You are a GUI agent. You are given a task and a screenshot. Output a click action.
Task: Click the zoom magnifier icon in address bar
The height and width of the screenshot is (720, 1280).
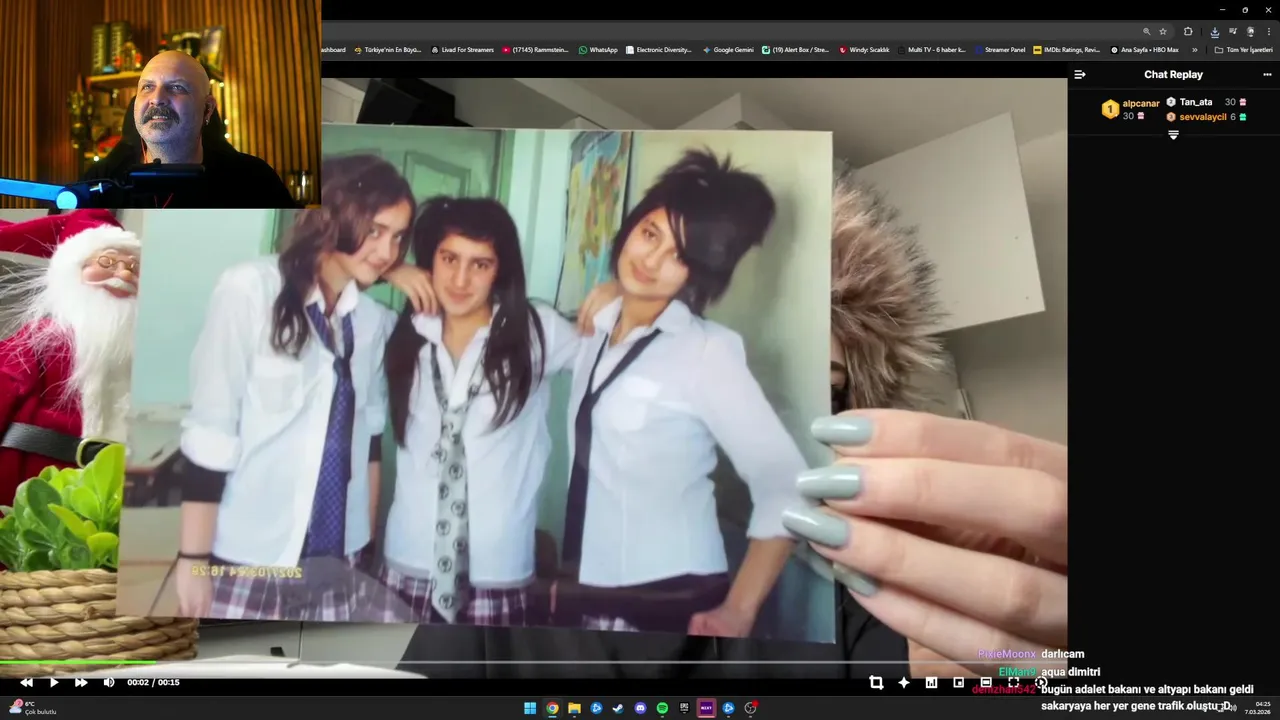(1146, 32)
